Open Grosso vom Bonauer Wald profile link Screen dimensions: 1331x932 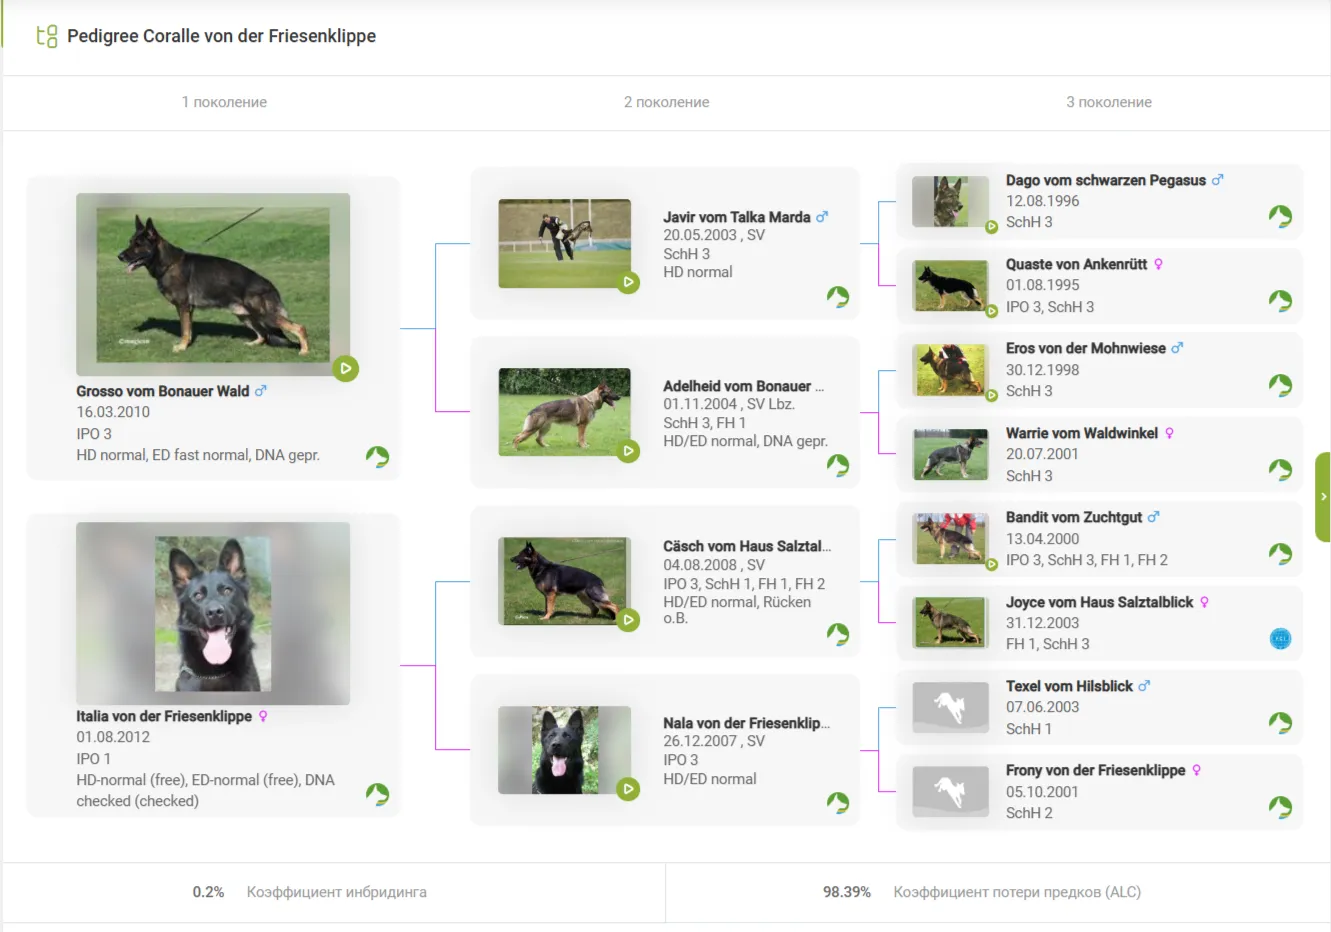163,391
